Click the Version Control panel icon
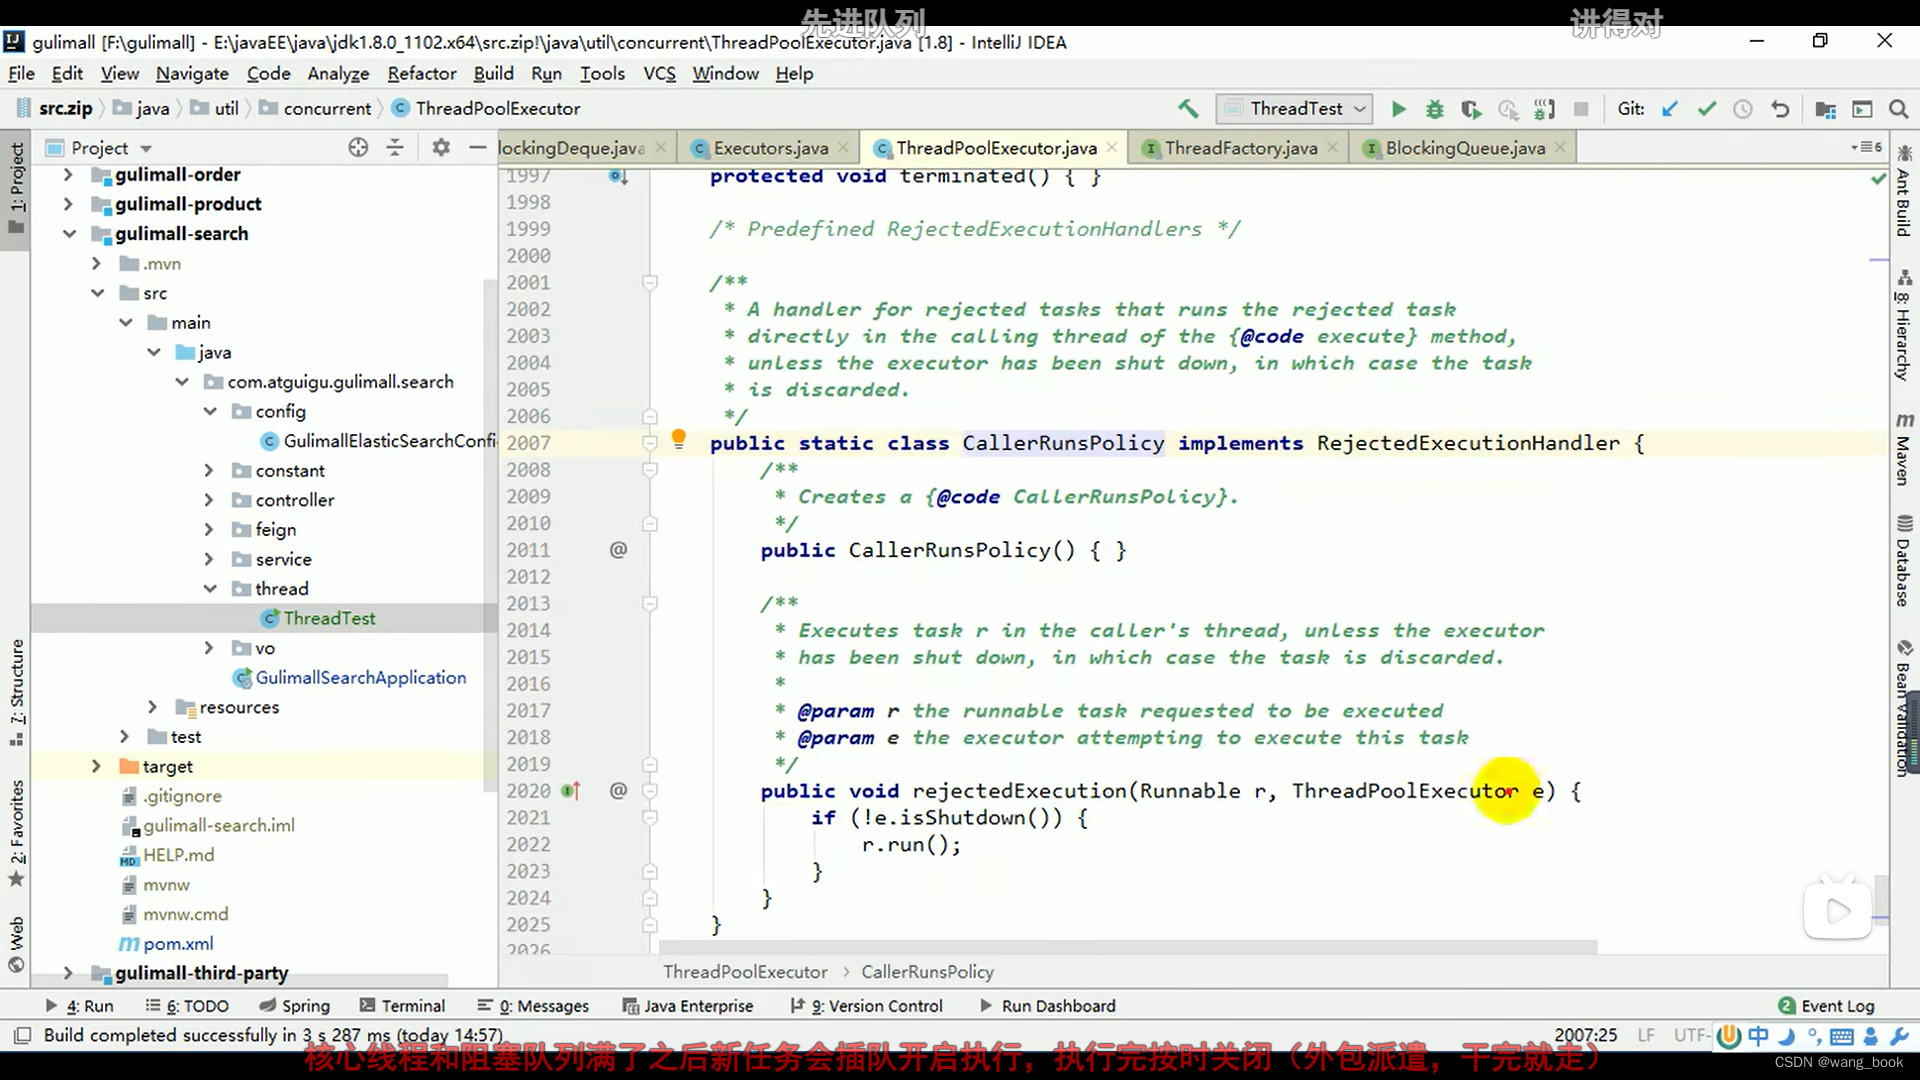 coord(876,1005)
